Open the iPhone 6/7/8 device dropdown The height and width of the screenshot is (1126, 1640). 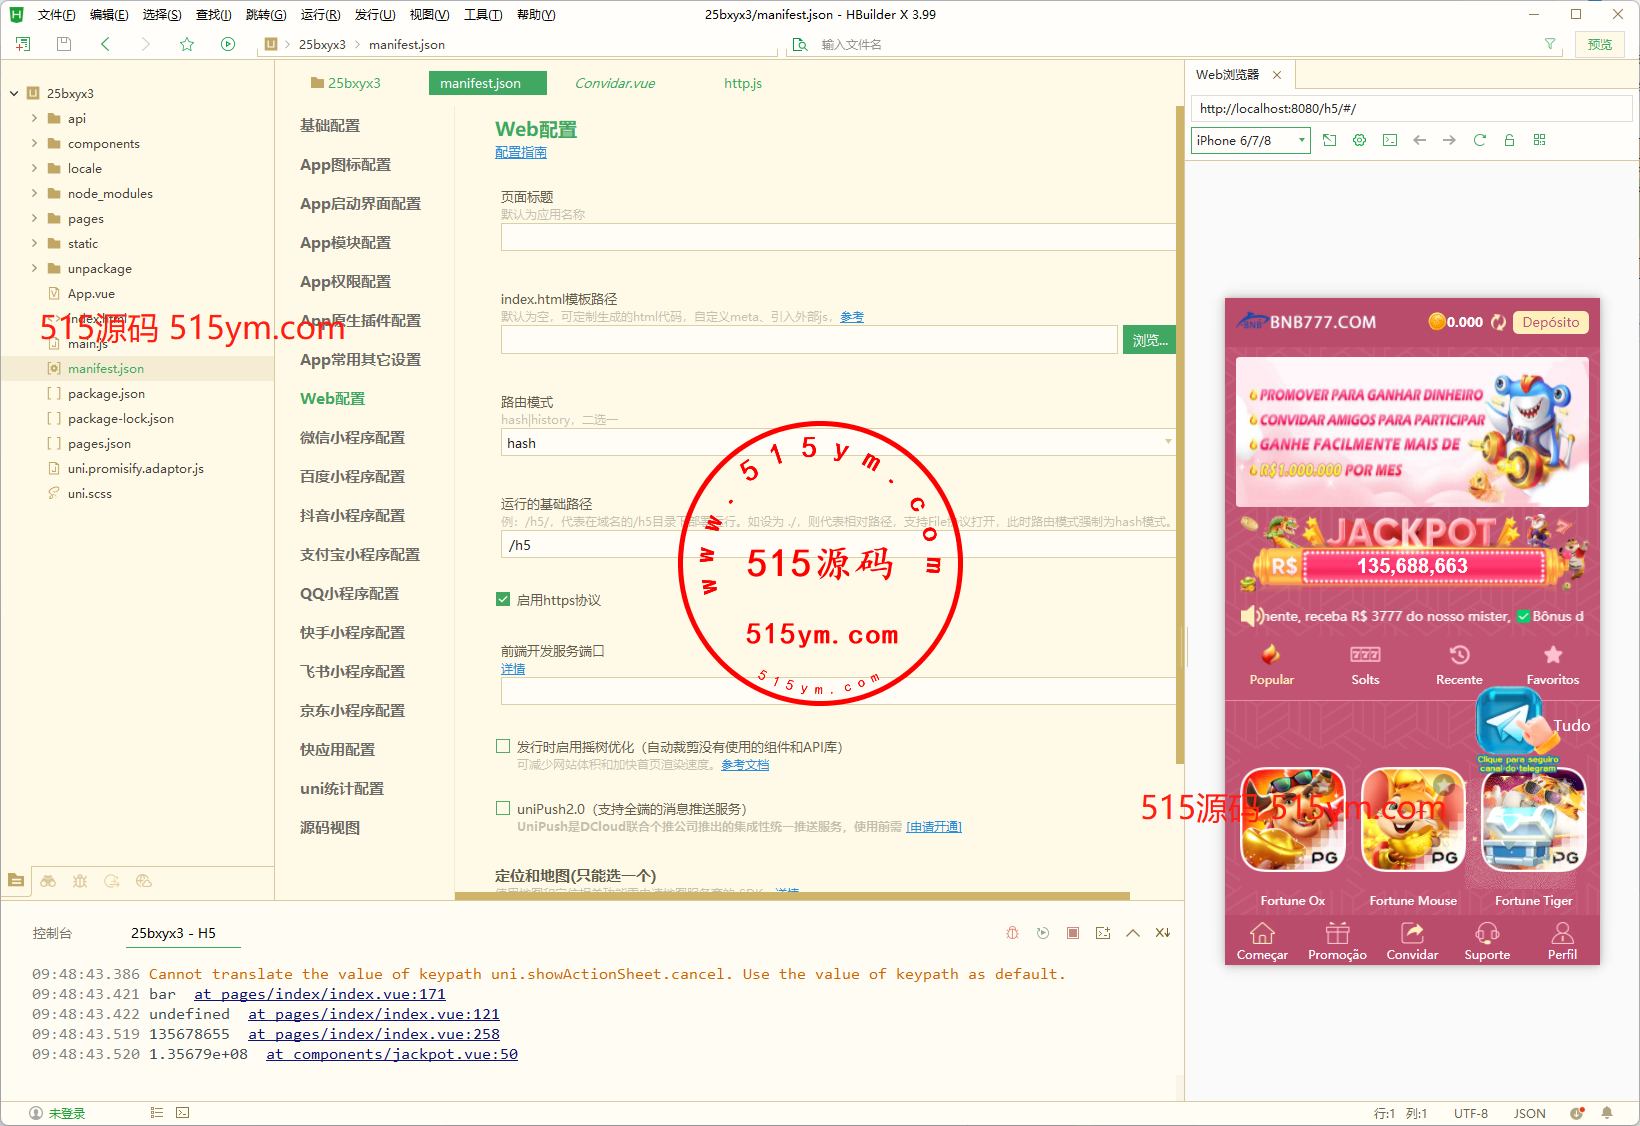[x=1250, y=140]
